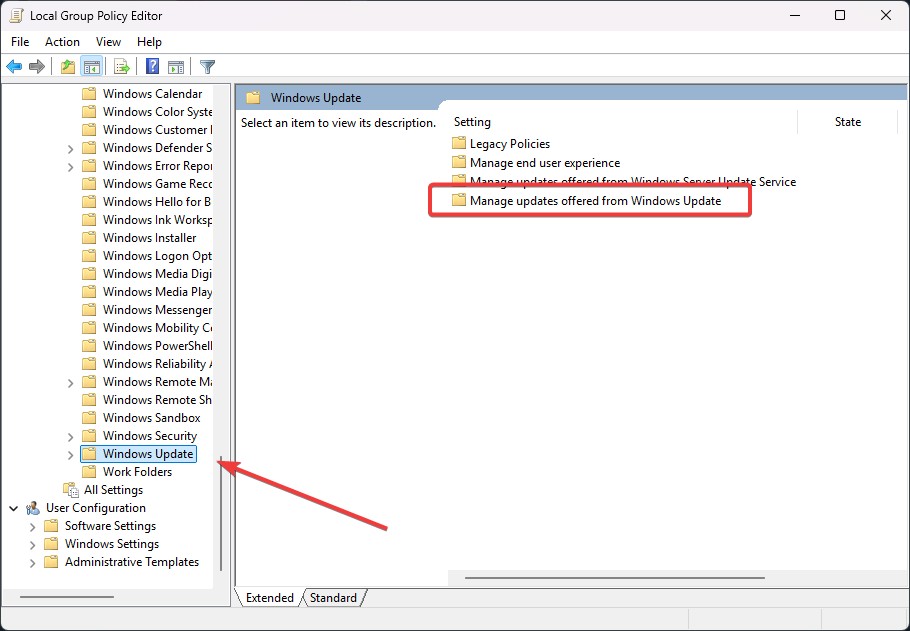
Task: Expand the Windows Defender tree node
Action: click(x=70, y=149)
